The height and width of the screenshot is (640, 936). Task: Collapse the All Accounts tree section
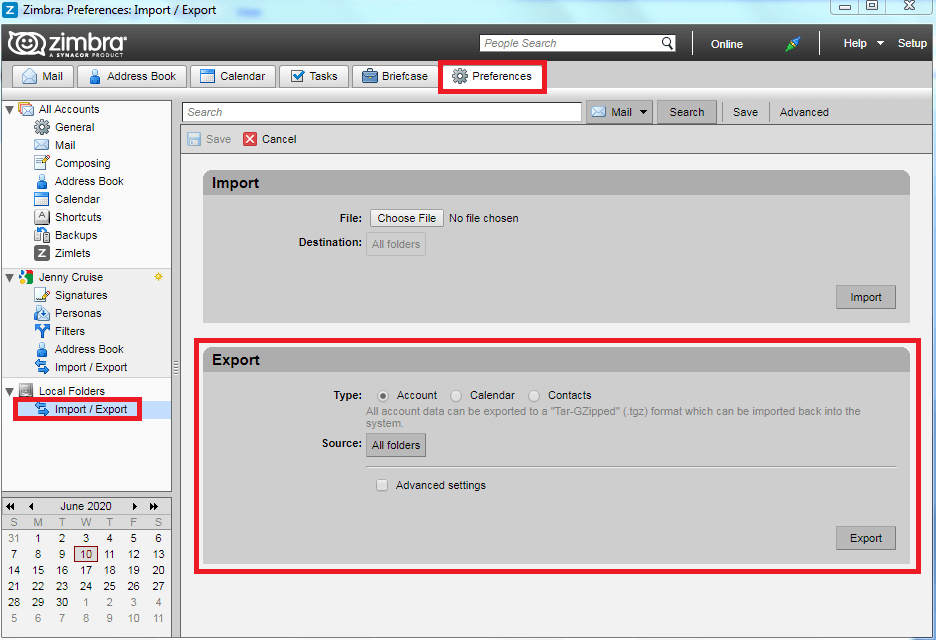point(10,109)
